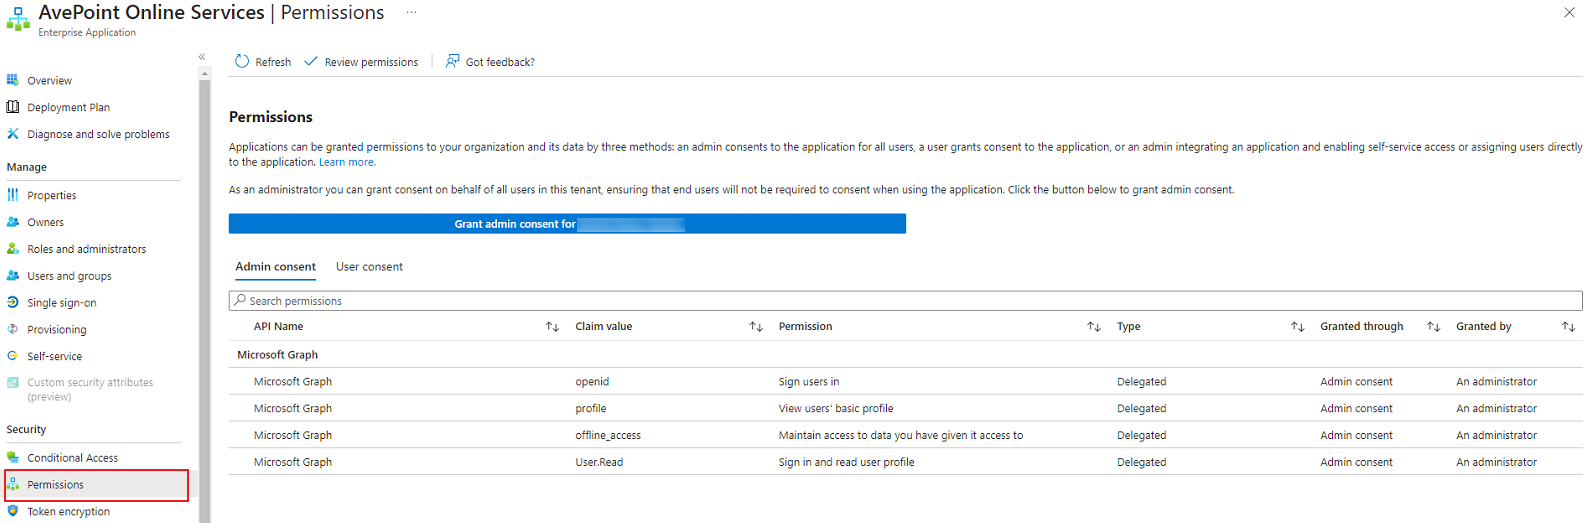Select the profile claim value cell
1586x523 pixels.
point(591,408)
